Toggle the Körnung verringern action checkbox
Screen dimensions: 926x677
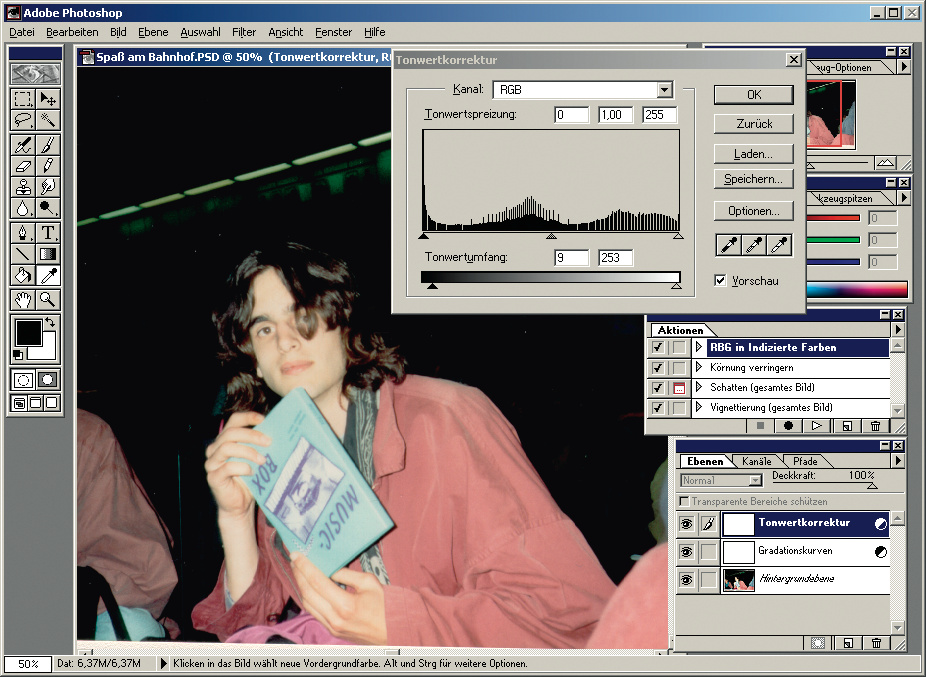click(x=657, y=367)
